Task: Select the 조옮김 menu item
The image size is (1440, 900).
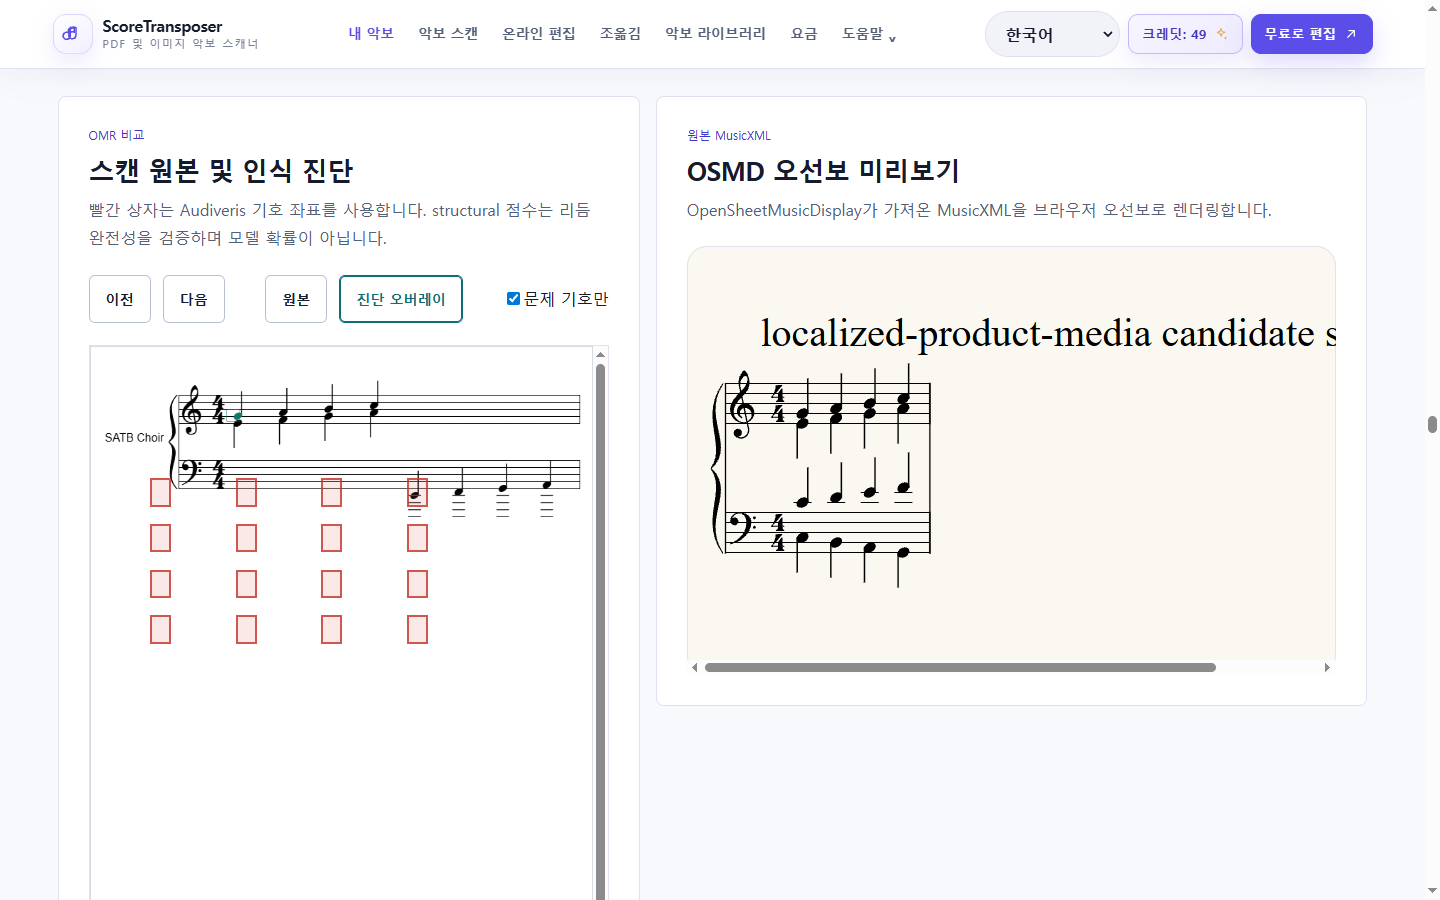Action: [620, 33]
